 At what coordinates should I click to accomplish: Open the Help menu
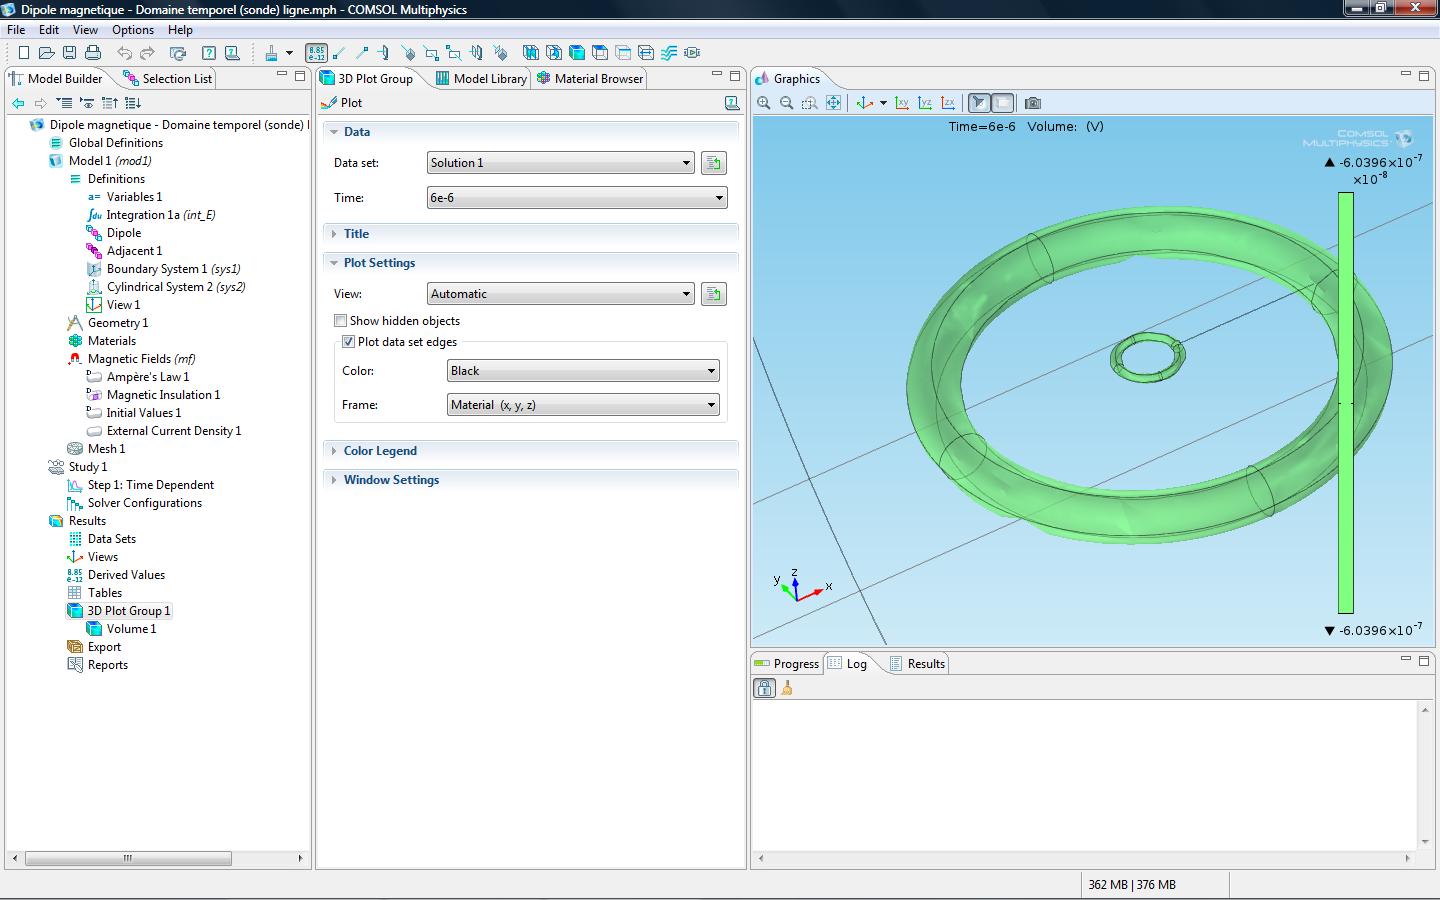coord(180,30)
